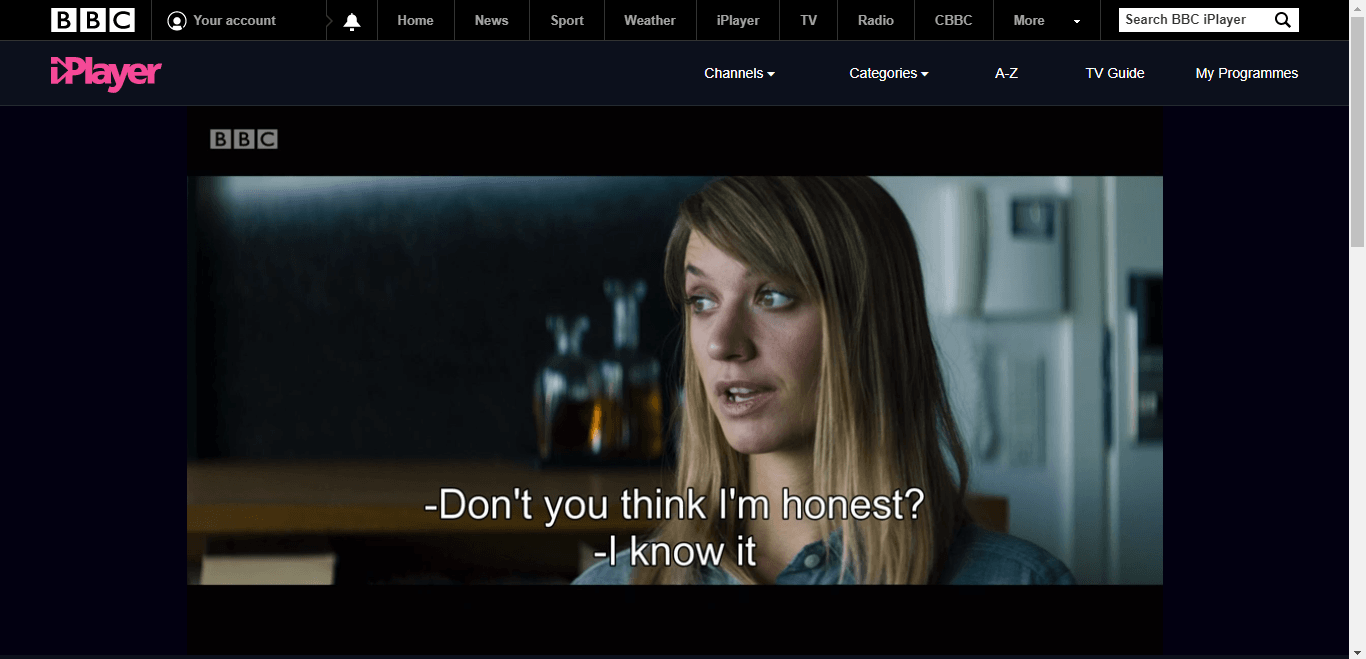Click the BBC watermark above the video

point(244,139)
